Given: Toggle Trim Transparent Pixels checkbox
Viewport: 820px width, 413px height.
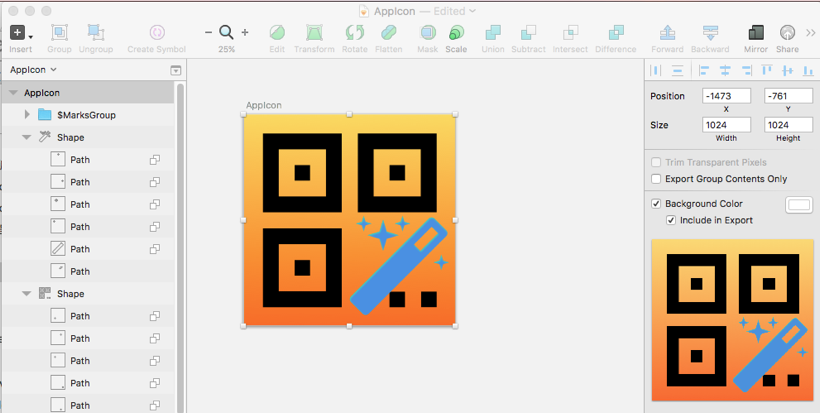Looking at the screenshot, I should (656, 163).
